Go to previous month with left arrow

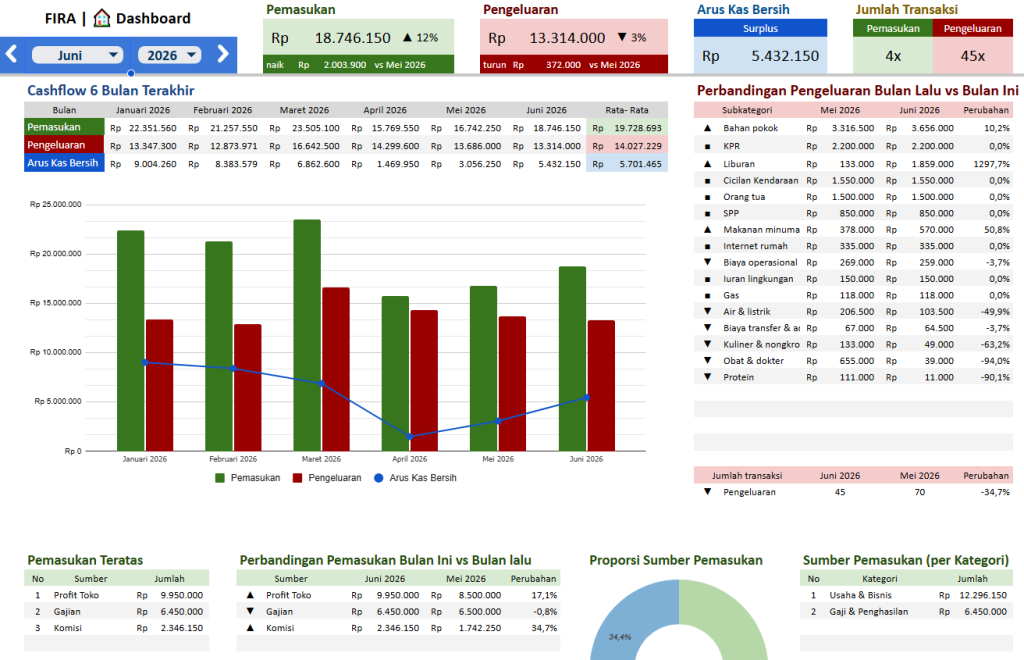tap(11, 54)
